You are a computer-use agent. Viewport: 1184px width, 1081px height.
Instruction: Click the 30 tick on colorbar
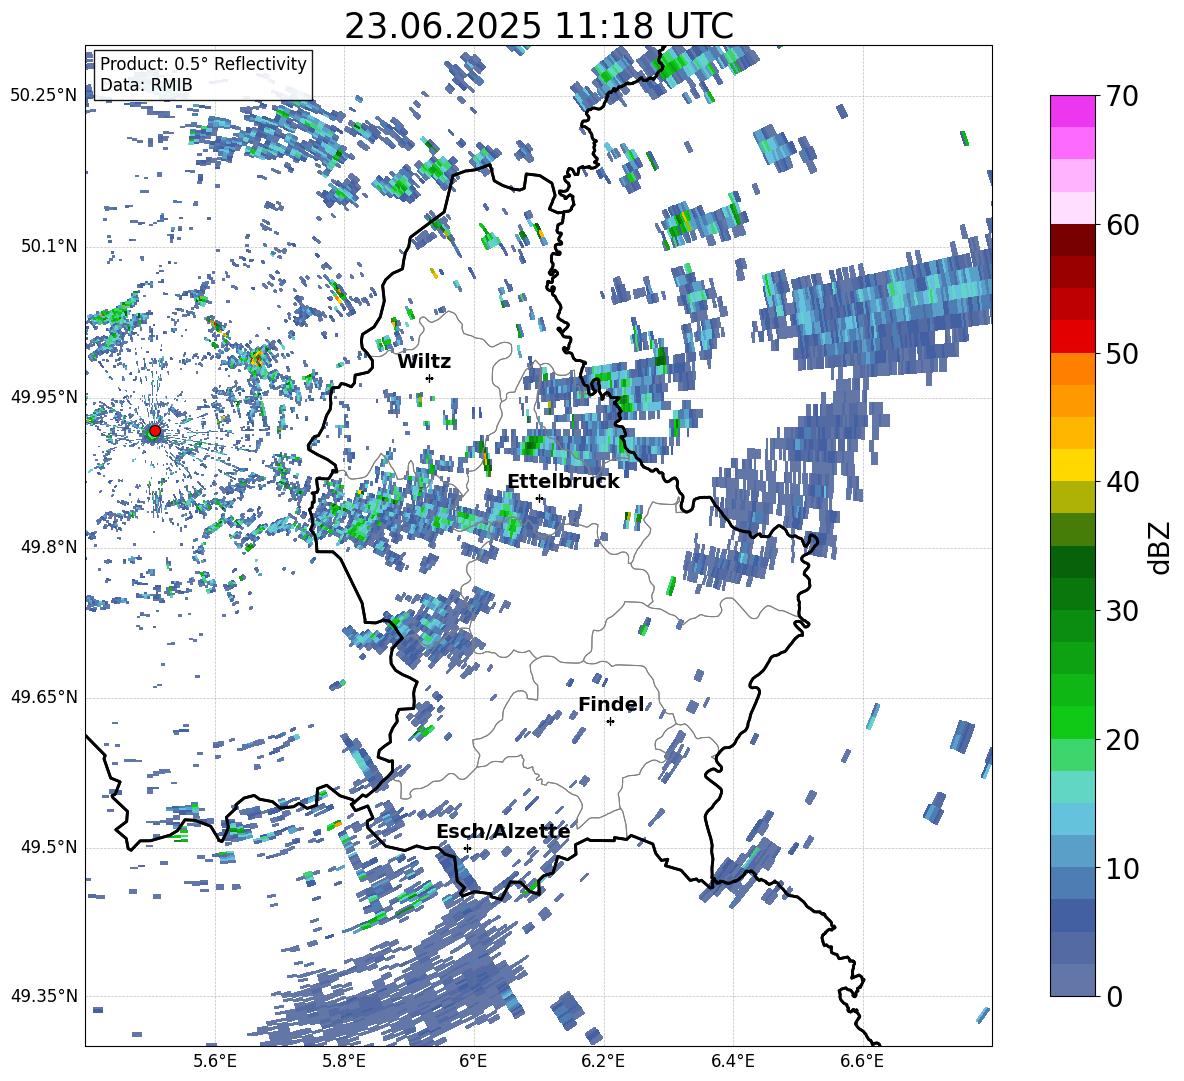(x=1122, y=611)
